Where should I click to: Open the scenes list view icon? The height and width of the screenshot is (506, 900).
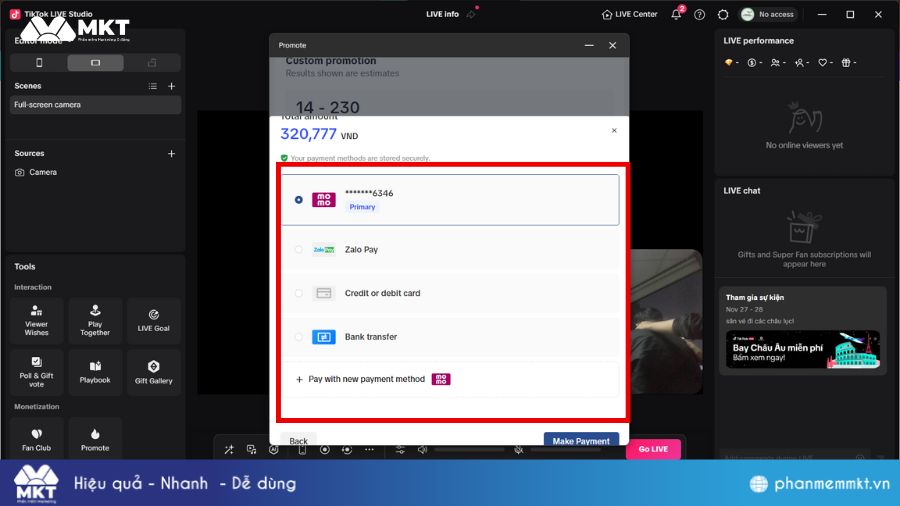coord(153,86)
